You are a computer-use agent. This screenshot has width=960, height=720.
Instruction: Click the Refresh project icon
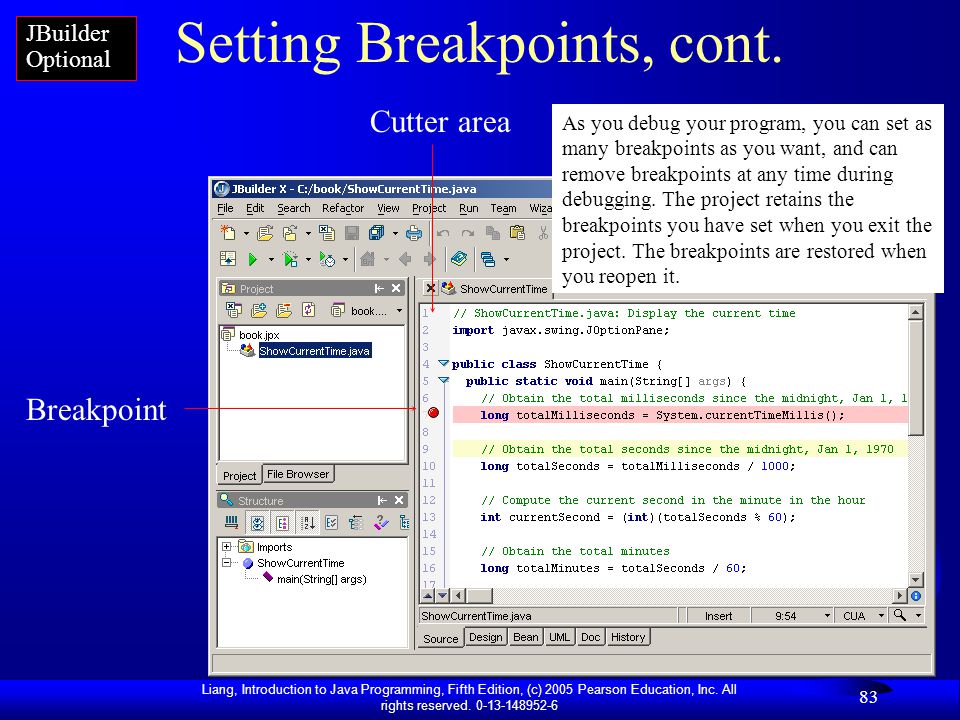(x=309, y=310)
